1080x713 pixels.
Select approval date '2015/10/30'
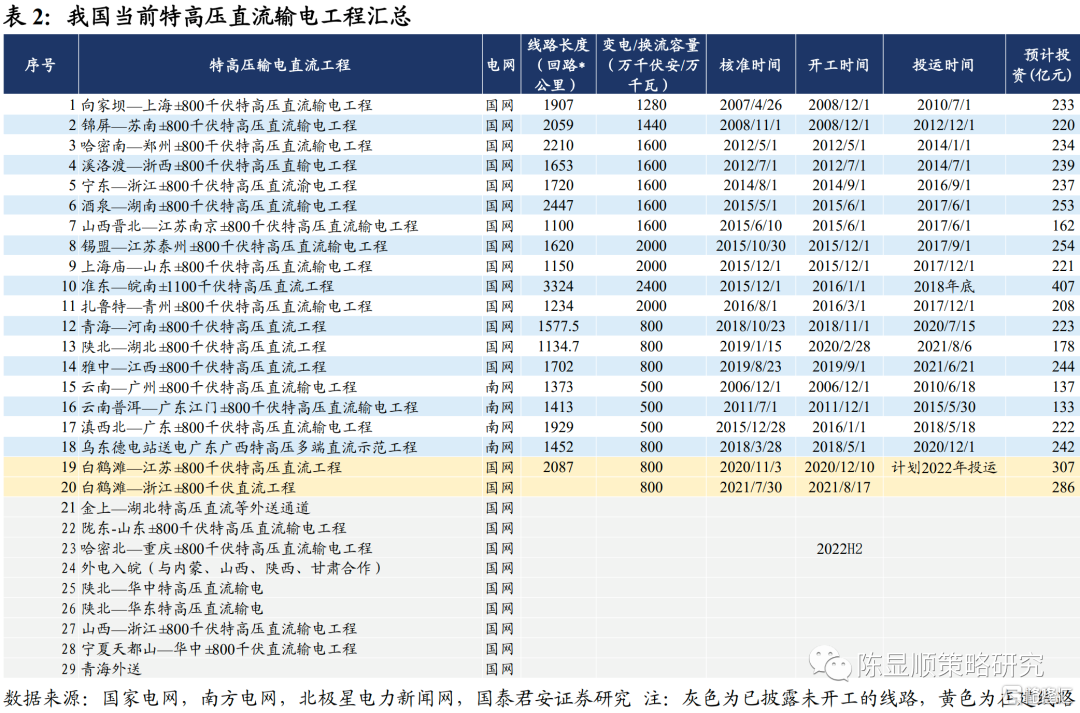pyautogui.click(x=751, y=246)
